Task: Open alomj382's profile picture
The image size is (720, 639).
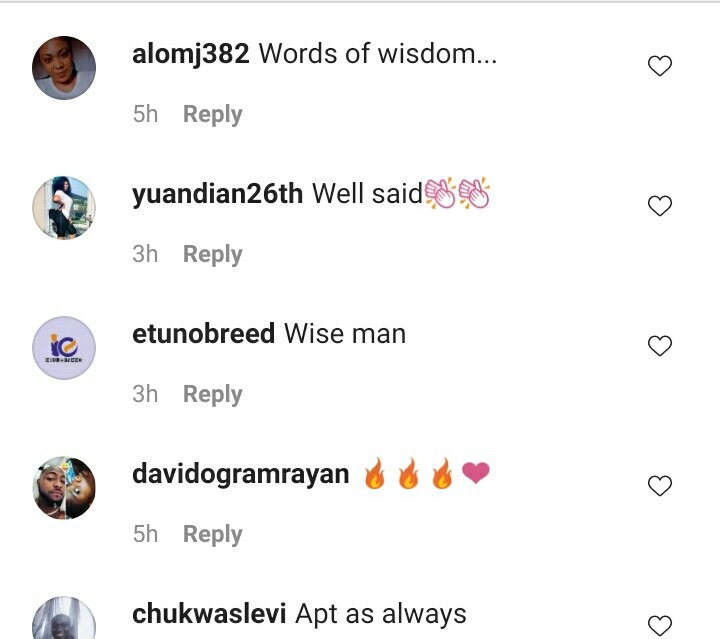Action: point(64,68)
